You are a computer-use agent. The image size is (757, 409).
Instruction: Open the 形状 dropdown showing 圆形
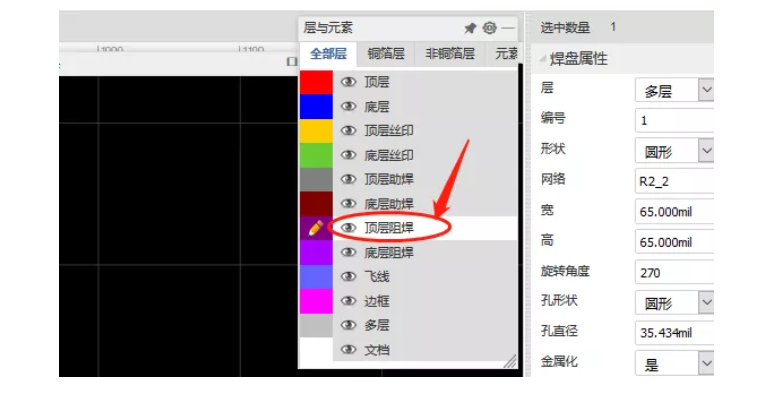coord(674,151)
